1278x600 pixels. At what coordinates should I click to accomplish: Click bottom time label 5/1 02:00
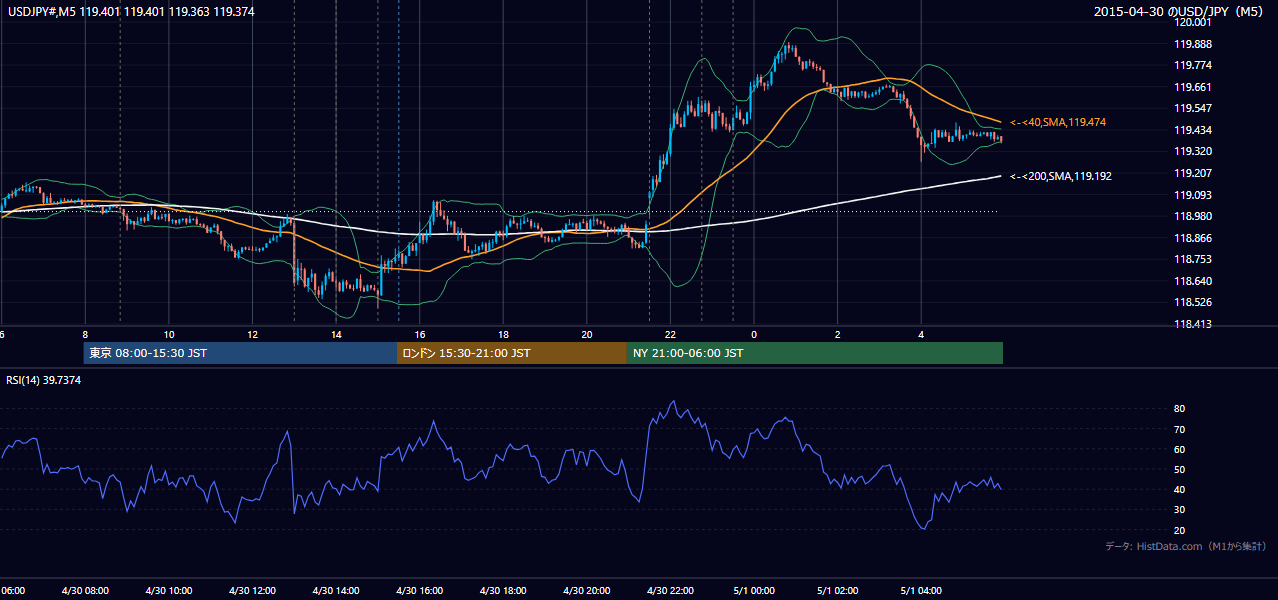(x=838, y=591)
